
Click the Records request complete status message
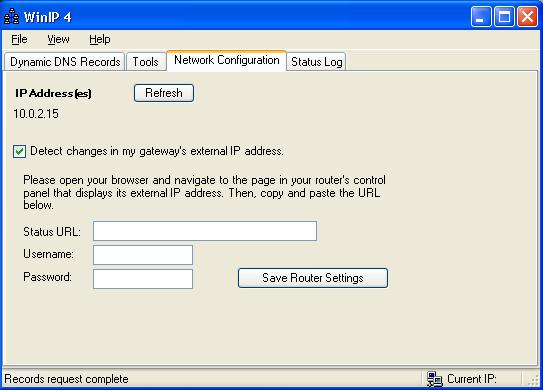pyautogui.click(x=66, y=379)
